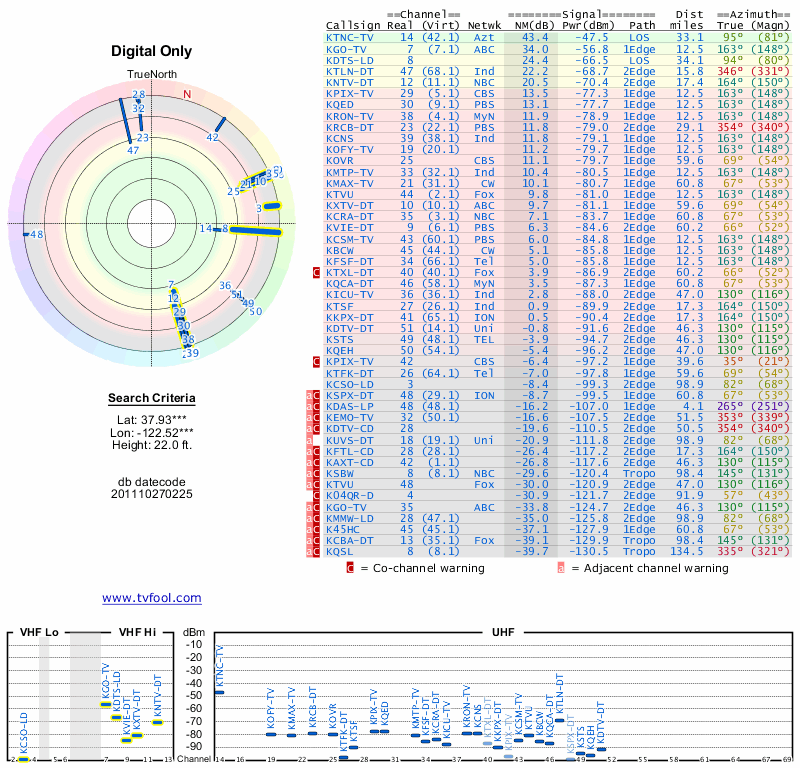The width and height of the screenshot is (800, 768).
Task: Open the www.tvfool.com link
Action: [152, 598]
